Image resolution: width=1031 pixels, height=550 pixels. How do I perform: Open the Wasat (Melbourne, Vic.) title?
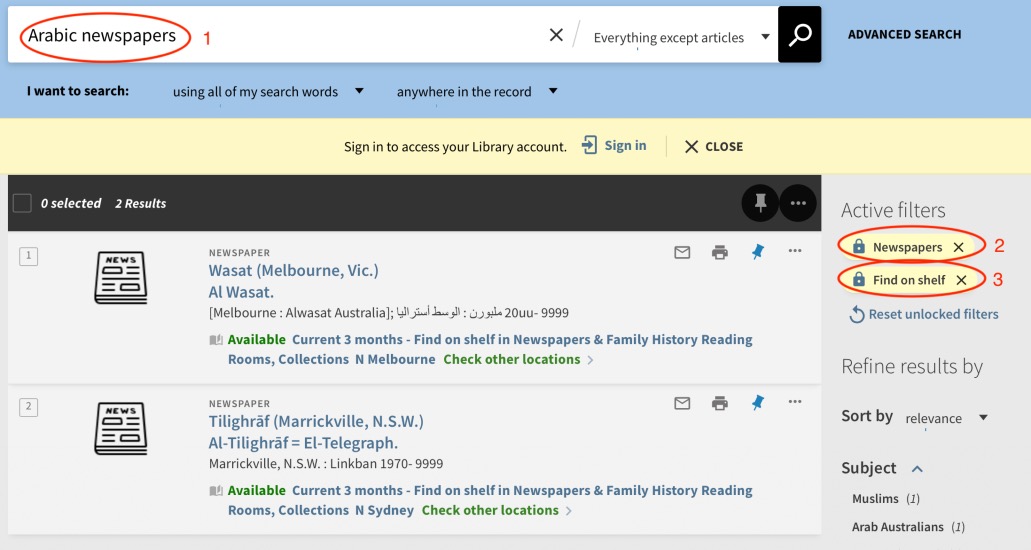point(293,270)
